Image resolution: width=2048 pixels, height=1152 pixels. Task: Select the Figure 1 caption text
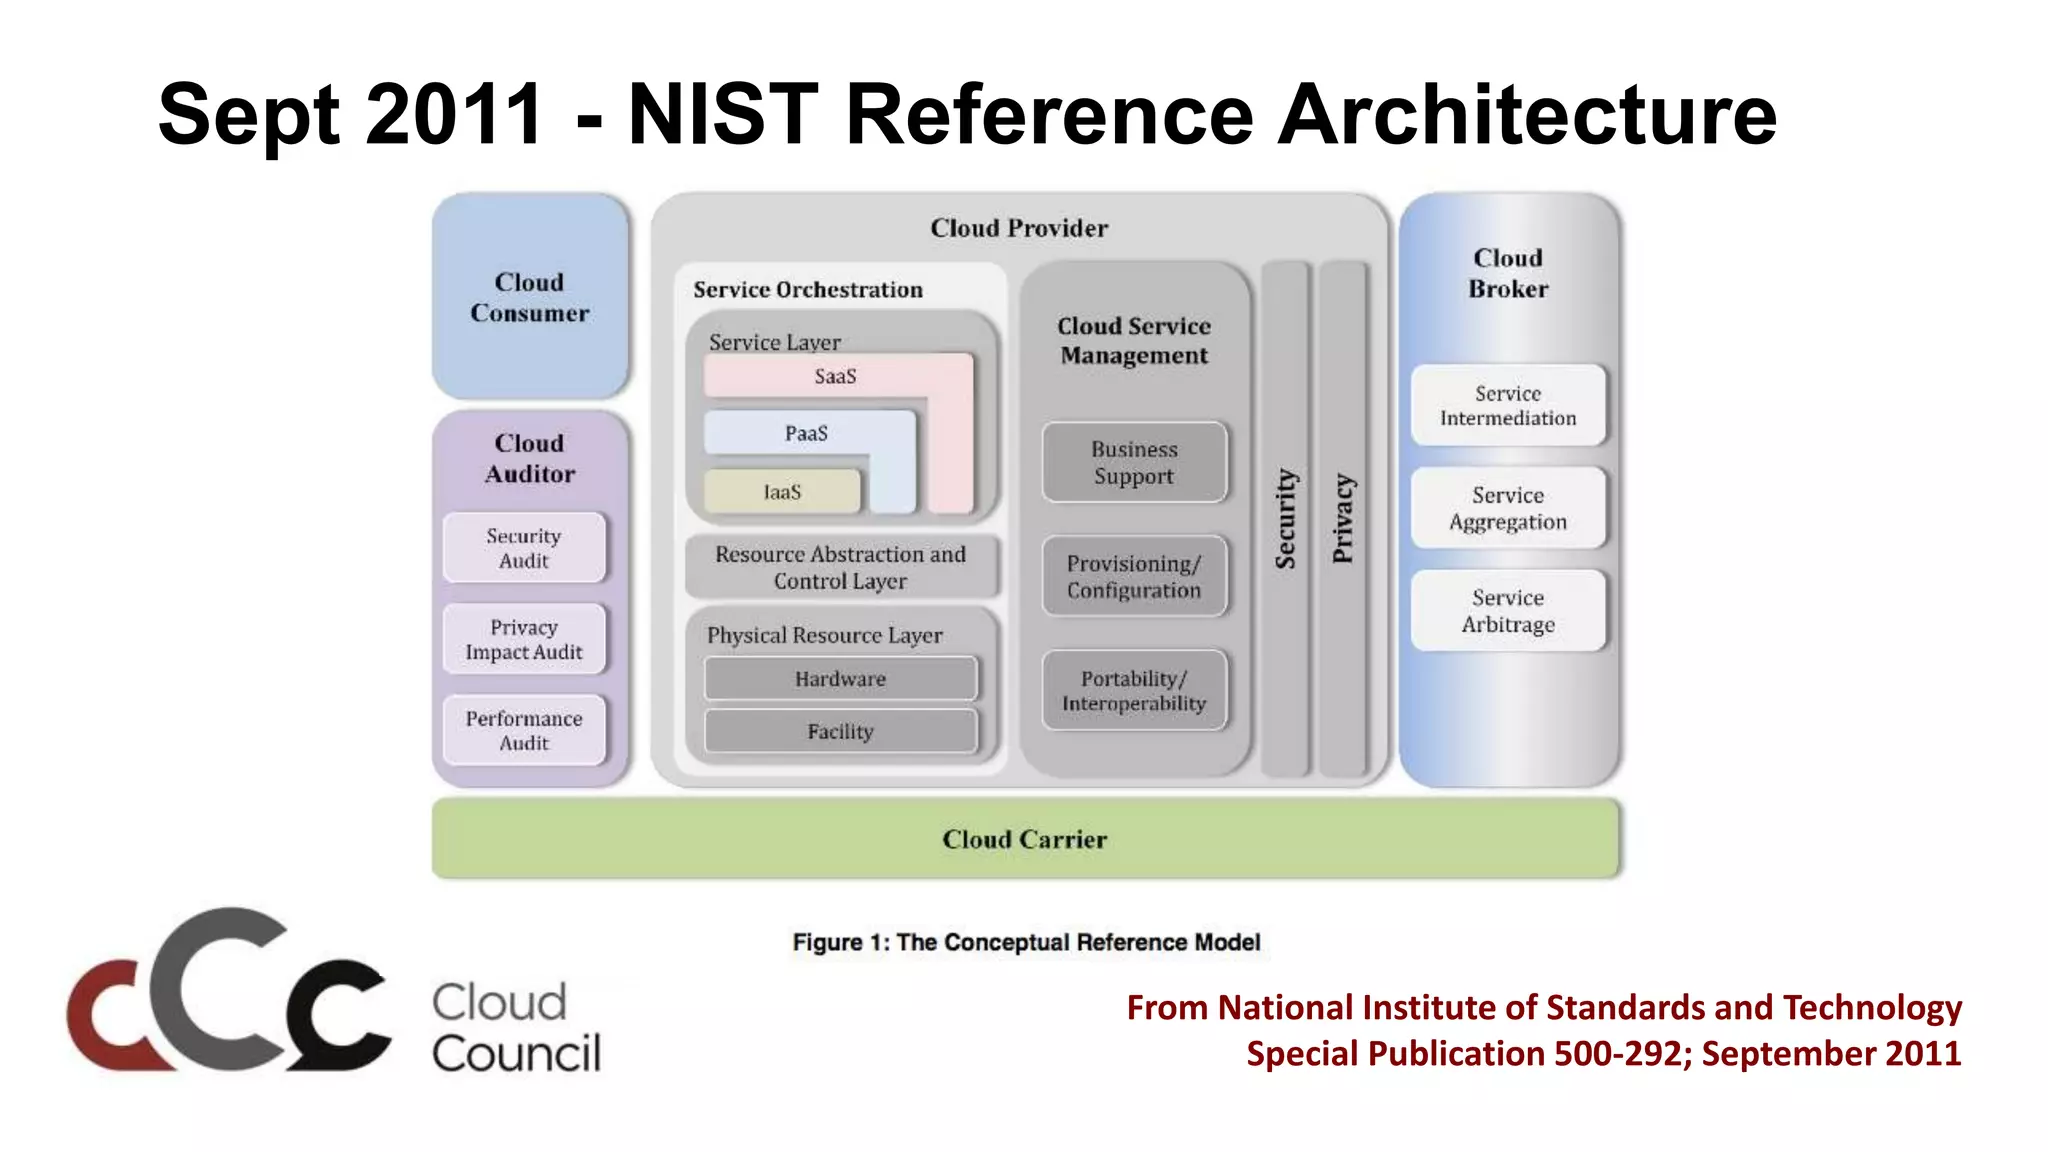coord(1026,942)
